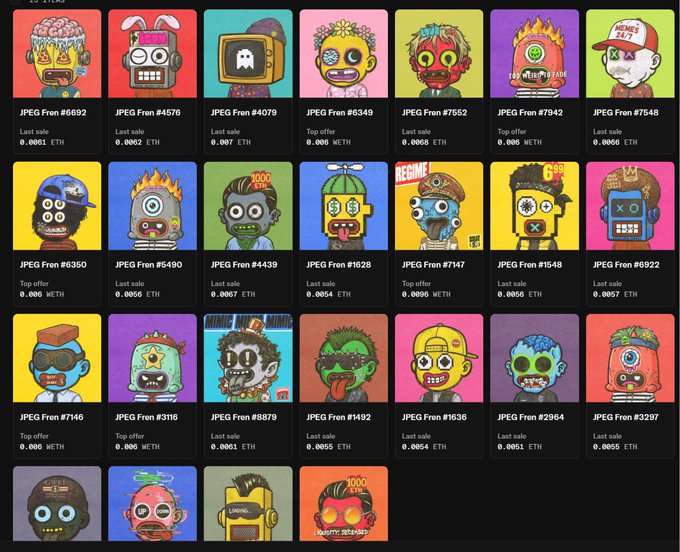The width and height of the screenshot is (680, 552).
Task: Click the 0.0068 ETH last sale price
Action: click(424, 142)
